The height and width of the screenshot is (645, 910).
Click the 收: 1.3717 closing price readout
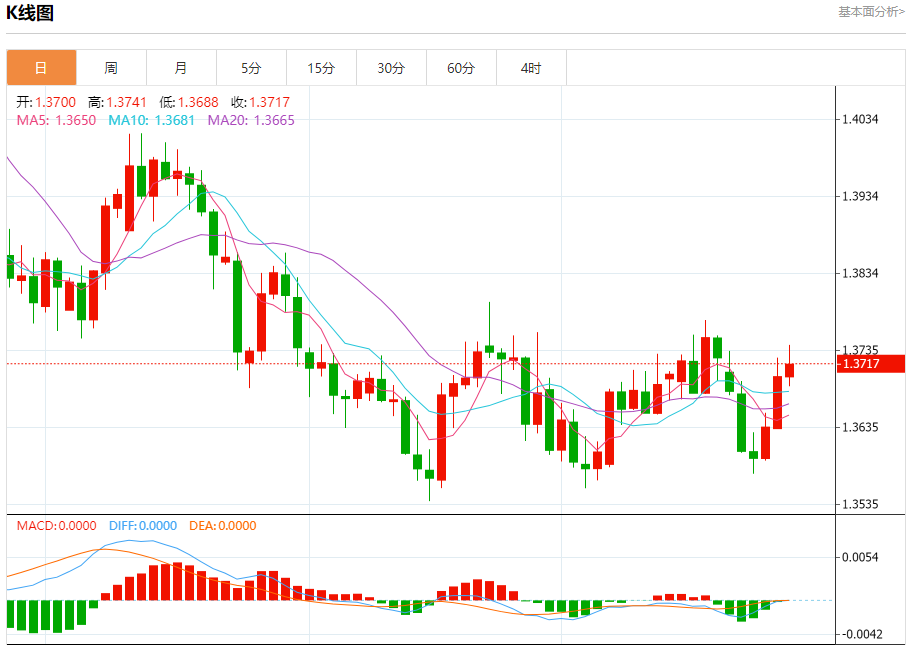[254, 102]
